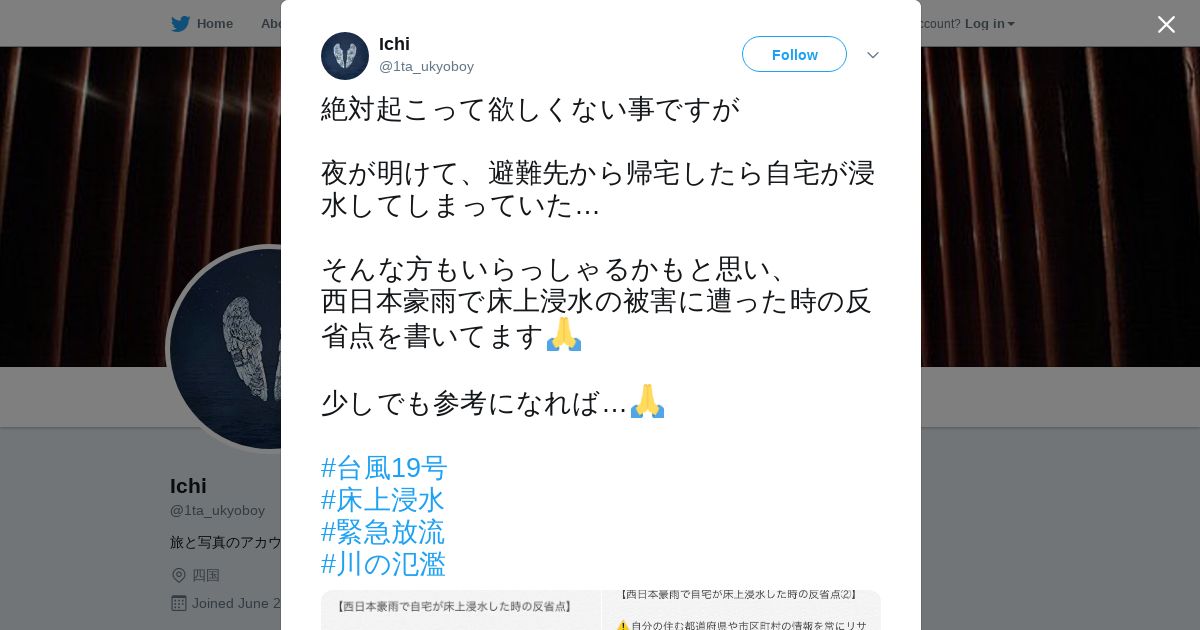
Task: Click the @1ta_ukyoboy handle on the profile
Action: pyautogui.click(x=217, y=510)
